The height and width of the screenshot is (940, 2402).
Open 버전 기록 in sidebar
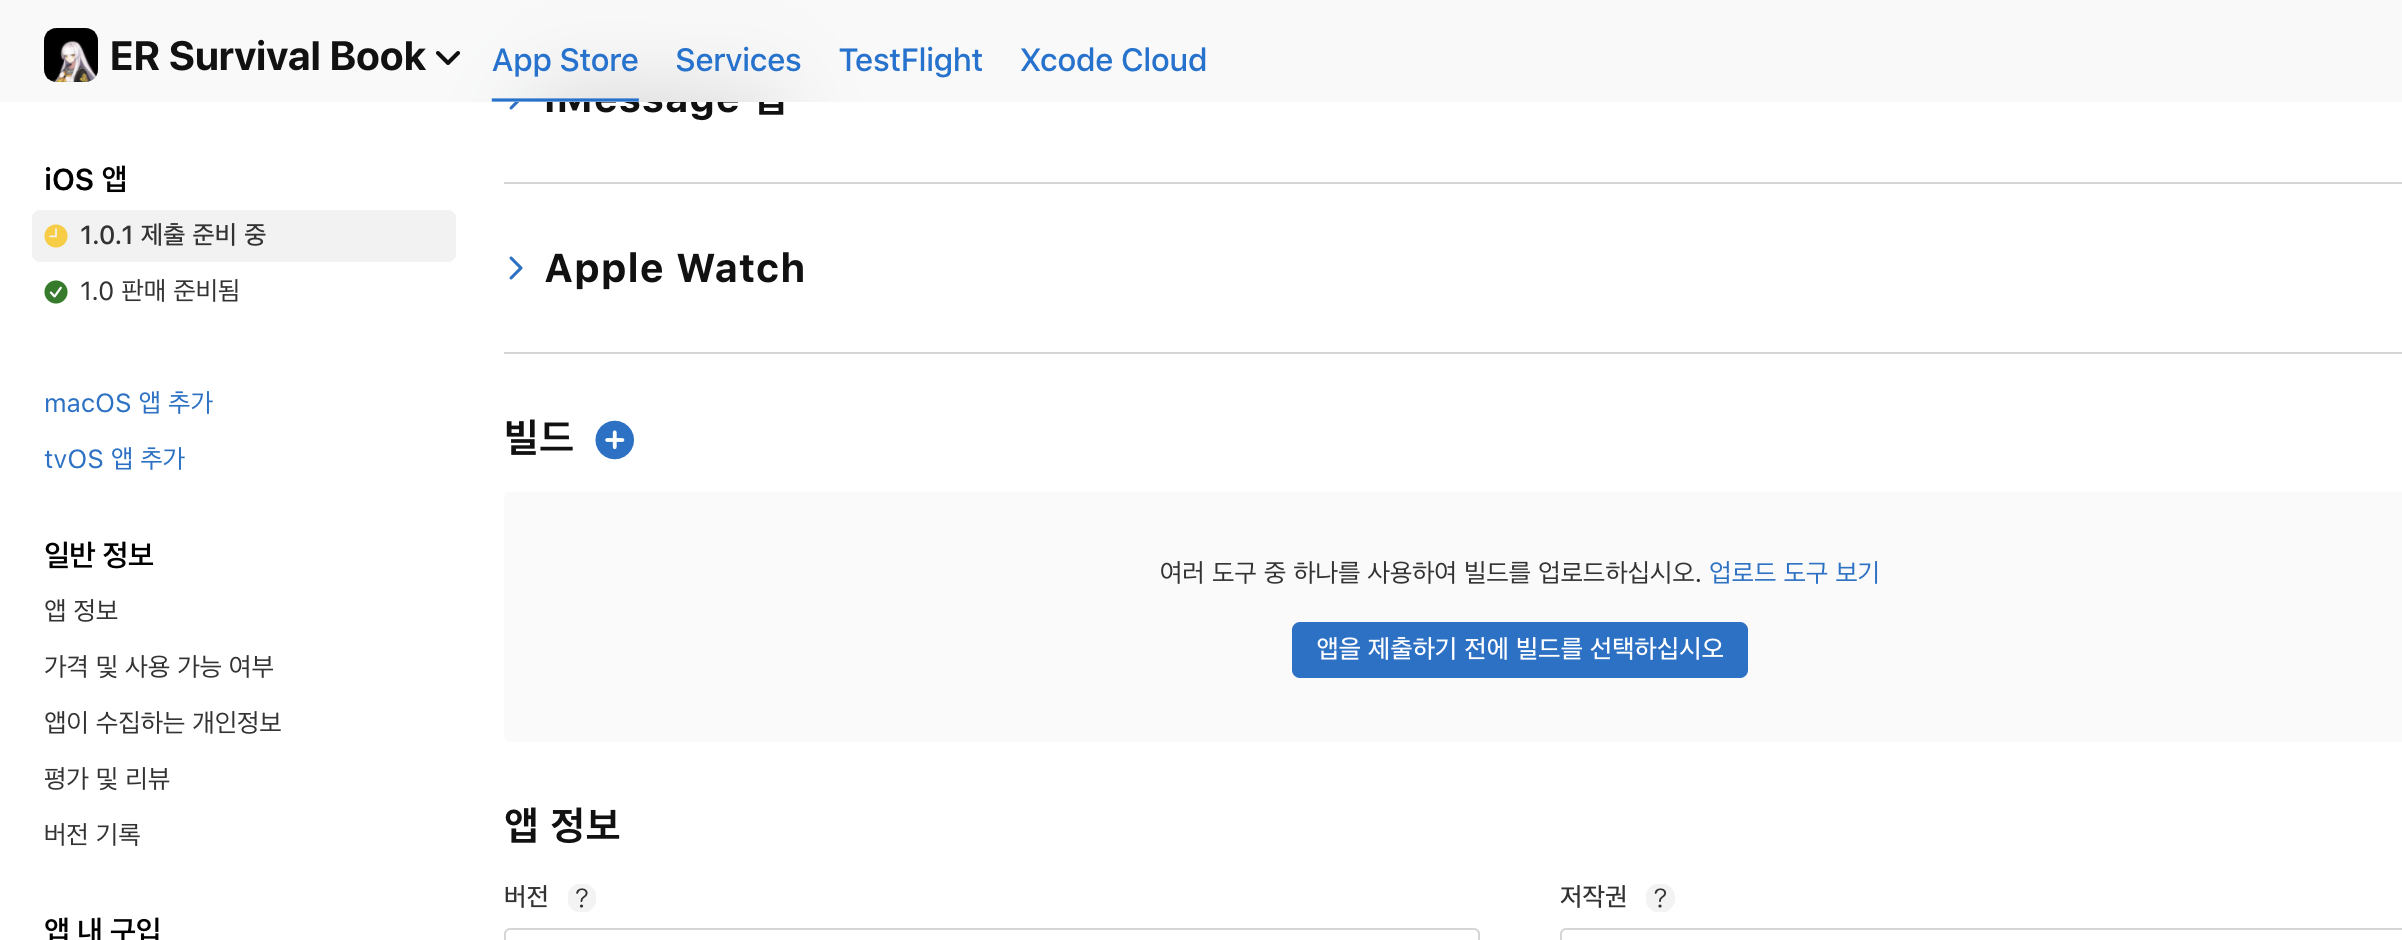point(92,834)
